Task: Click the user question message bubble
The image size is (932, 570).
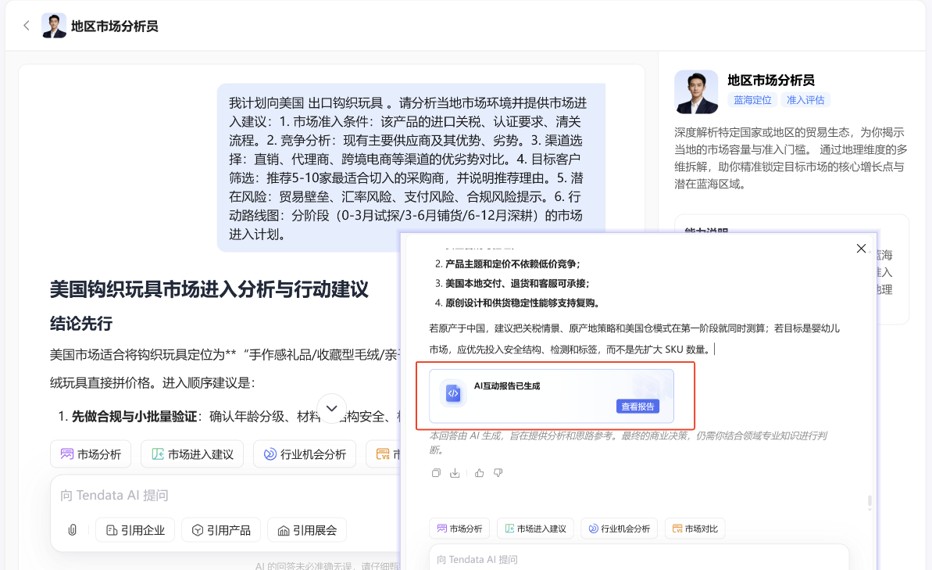Action: click(x=411, y=168)
